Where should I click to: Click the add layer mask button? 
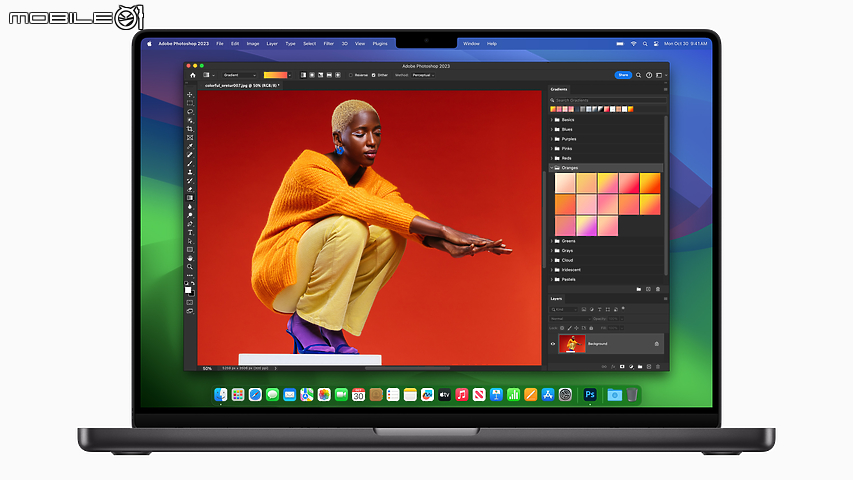coord(622,367)
